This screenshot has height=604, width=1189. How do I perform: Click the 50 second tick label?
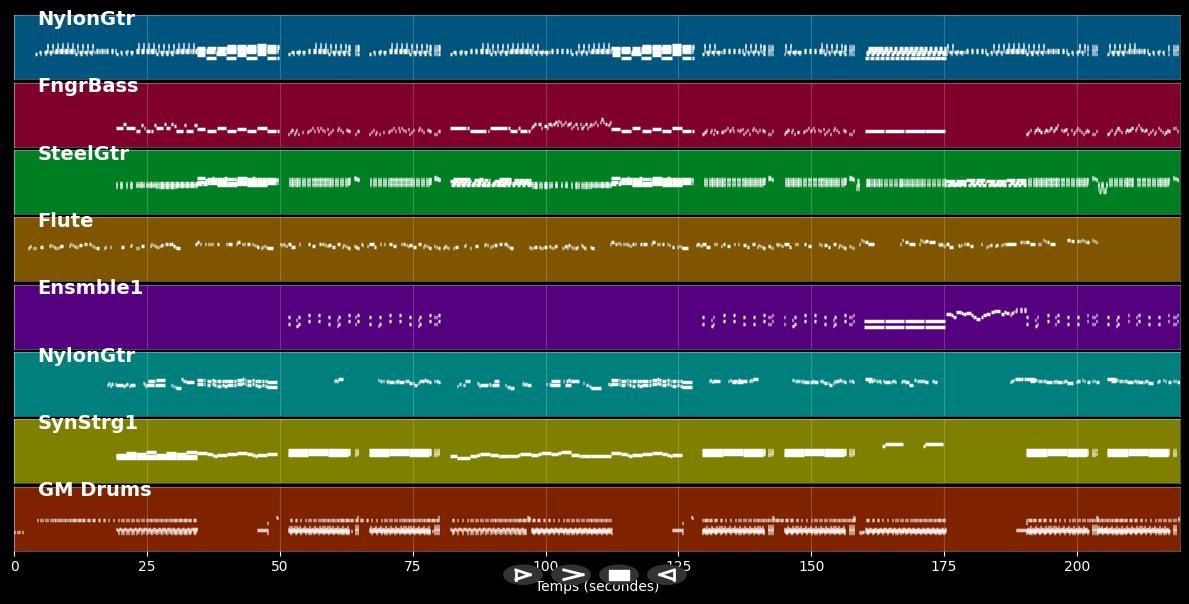coord(280,567)
